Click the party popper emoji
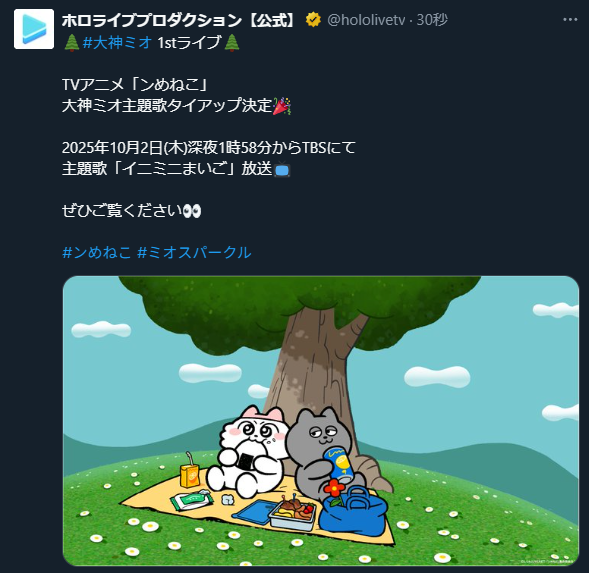This screenshot has width=589, height=573. point(281,106)
